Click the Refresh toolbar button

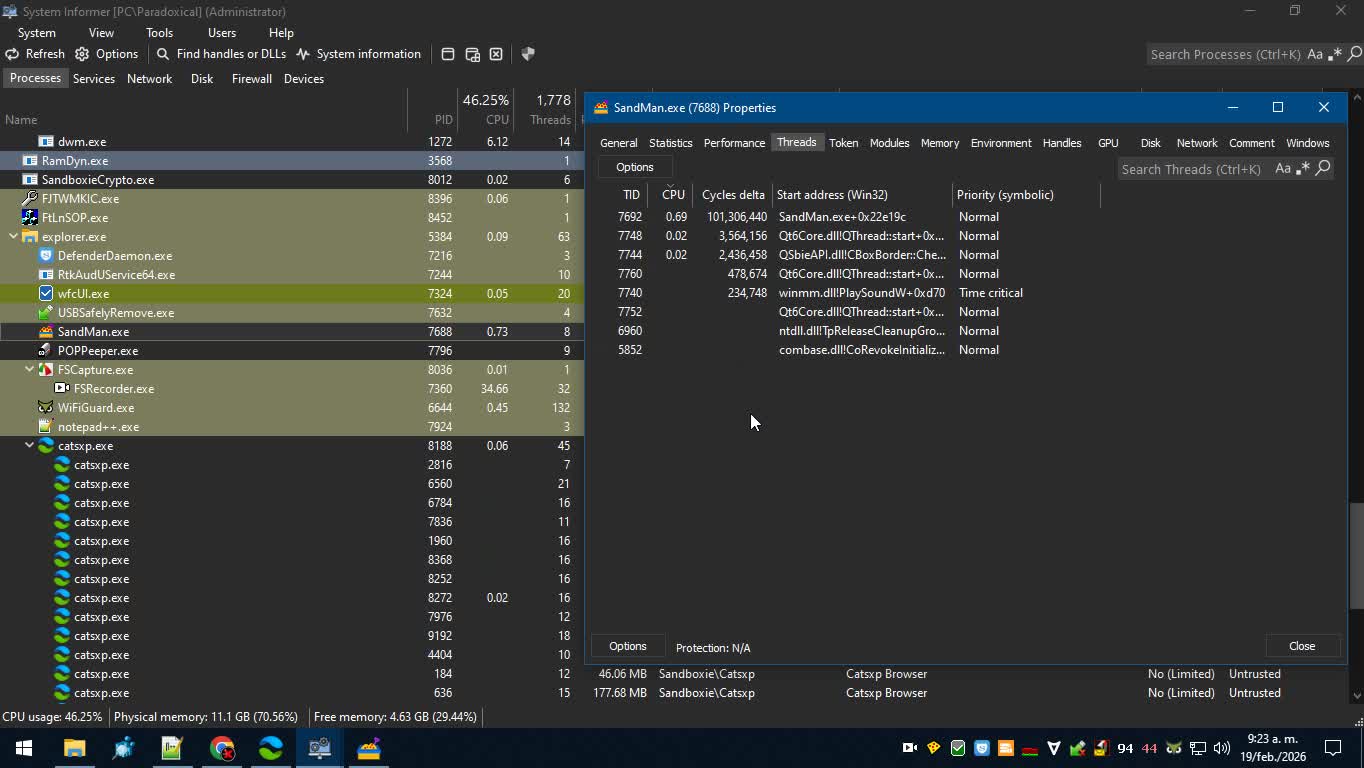click(35, 54)
